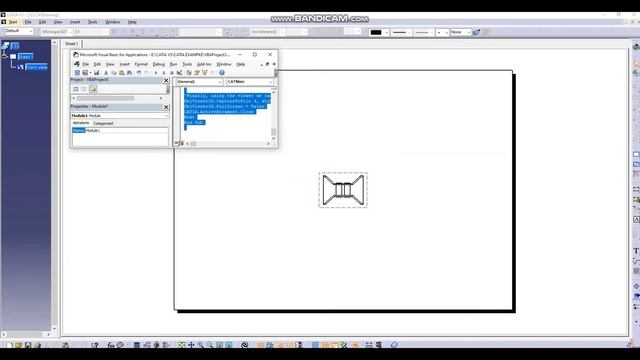Open the VBA Format menu
This screenshot has height=360, width=640.
141,64
